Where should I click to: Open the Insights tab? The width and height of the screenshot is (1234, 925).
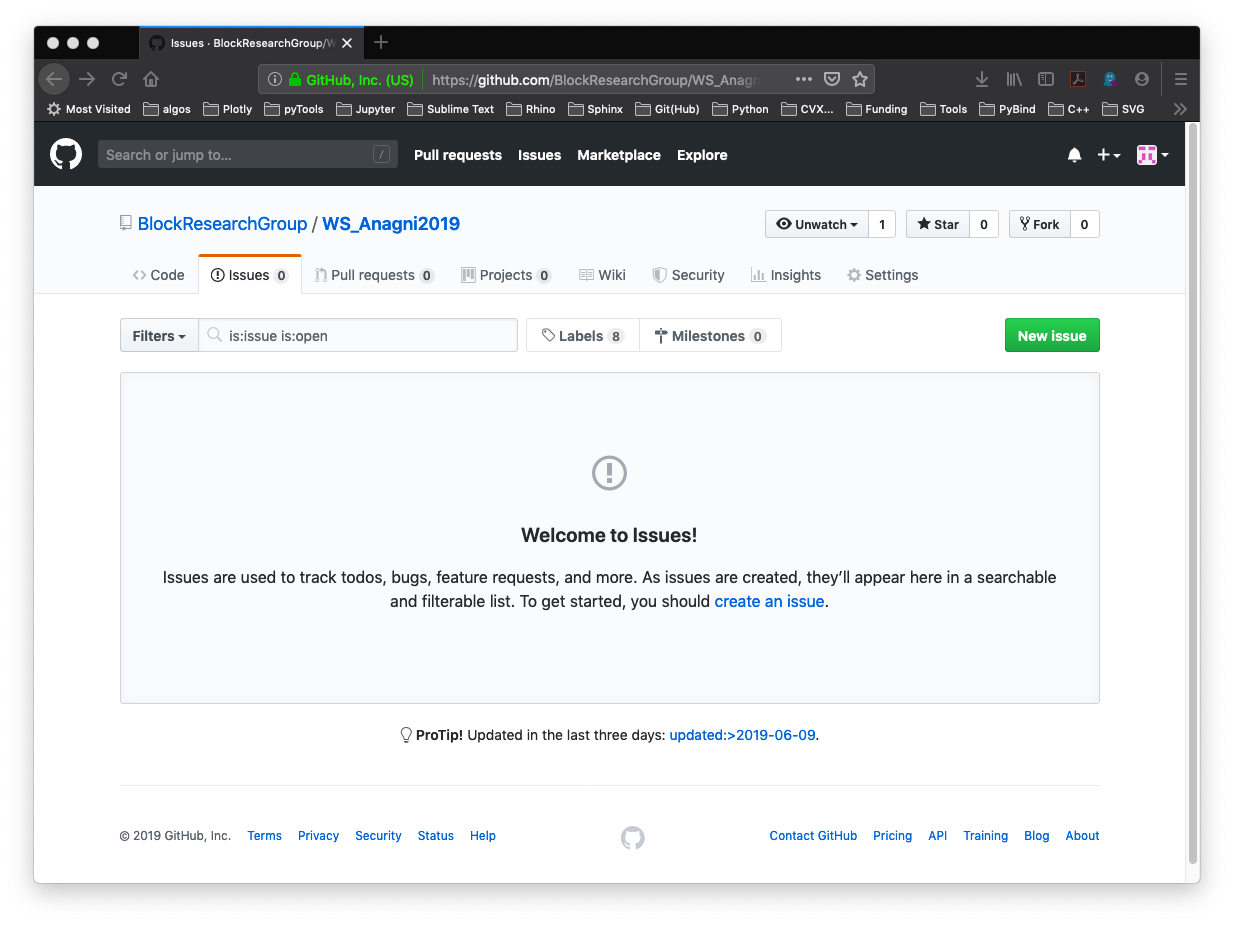[786, 275]
